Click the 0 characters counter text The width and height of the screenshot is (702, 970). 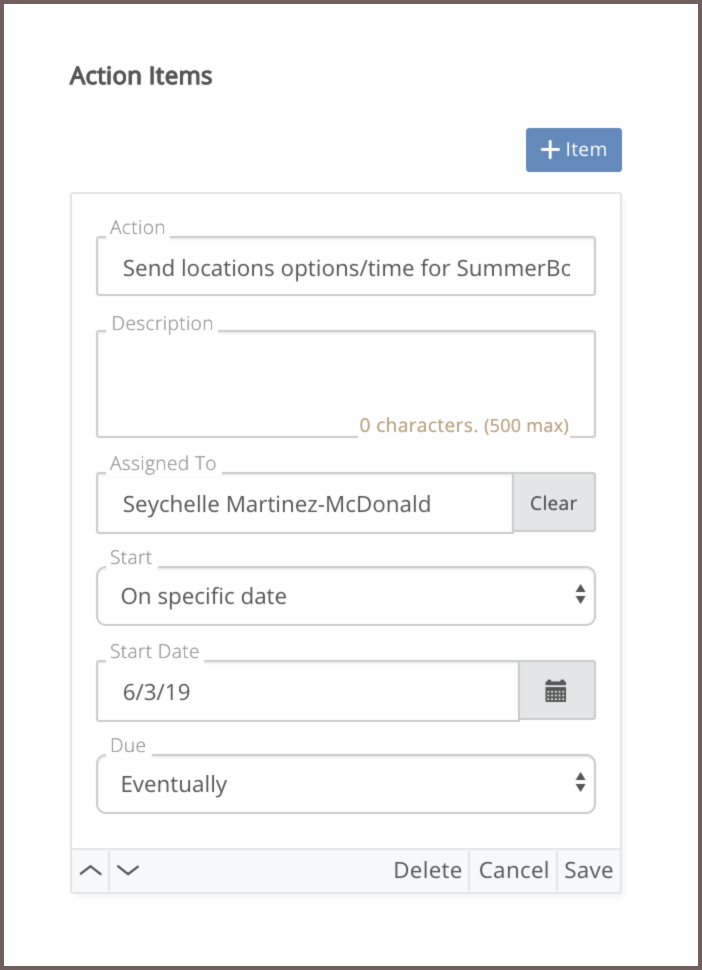[x=464, y=426]
